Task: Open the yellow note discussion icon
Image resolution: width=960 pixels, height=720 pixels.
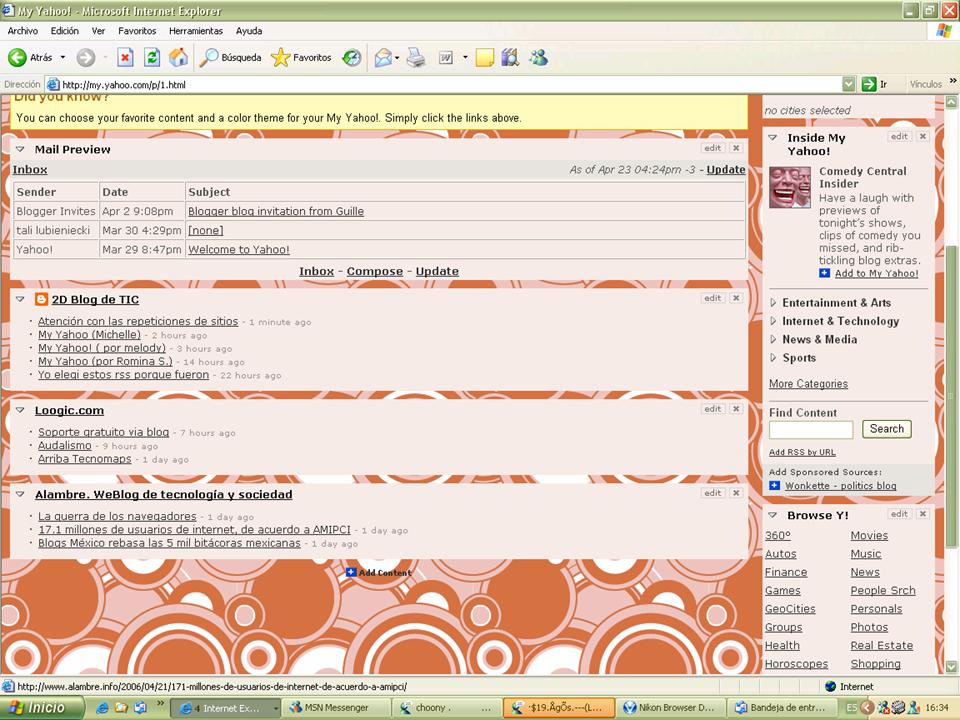Action: [484, 58]
